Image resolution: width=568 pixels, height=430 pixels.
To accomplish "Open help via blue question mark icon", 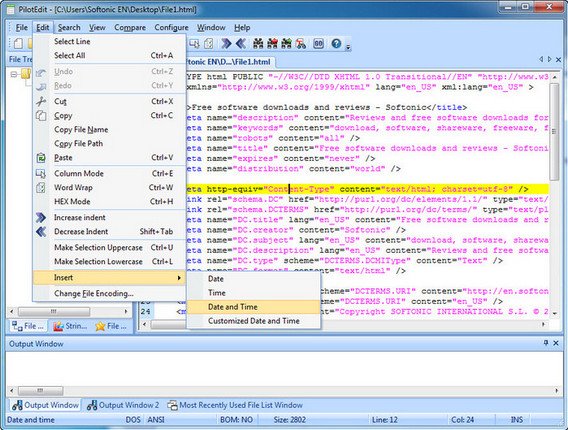I will point(336,44).
